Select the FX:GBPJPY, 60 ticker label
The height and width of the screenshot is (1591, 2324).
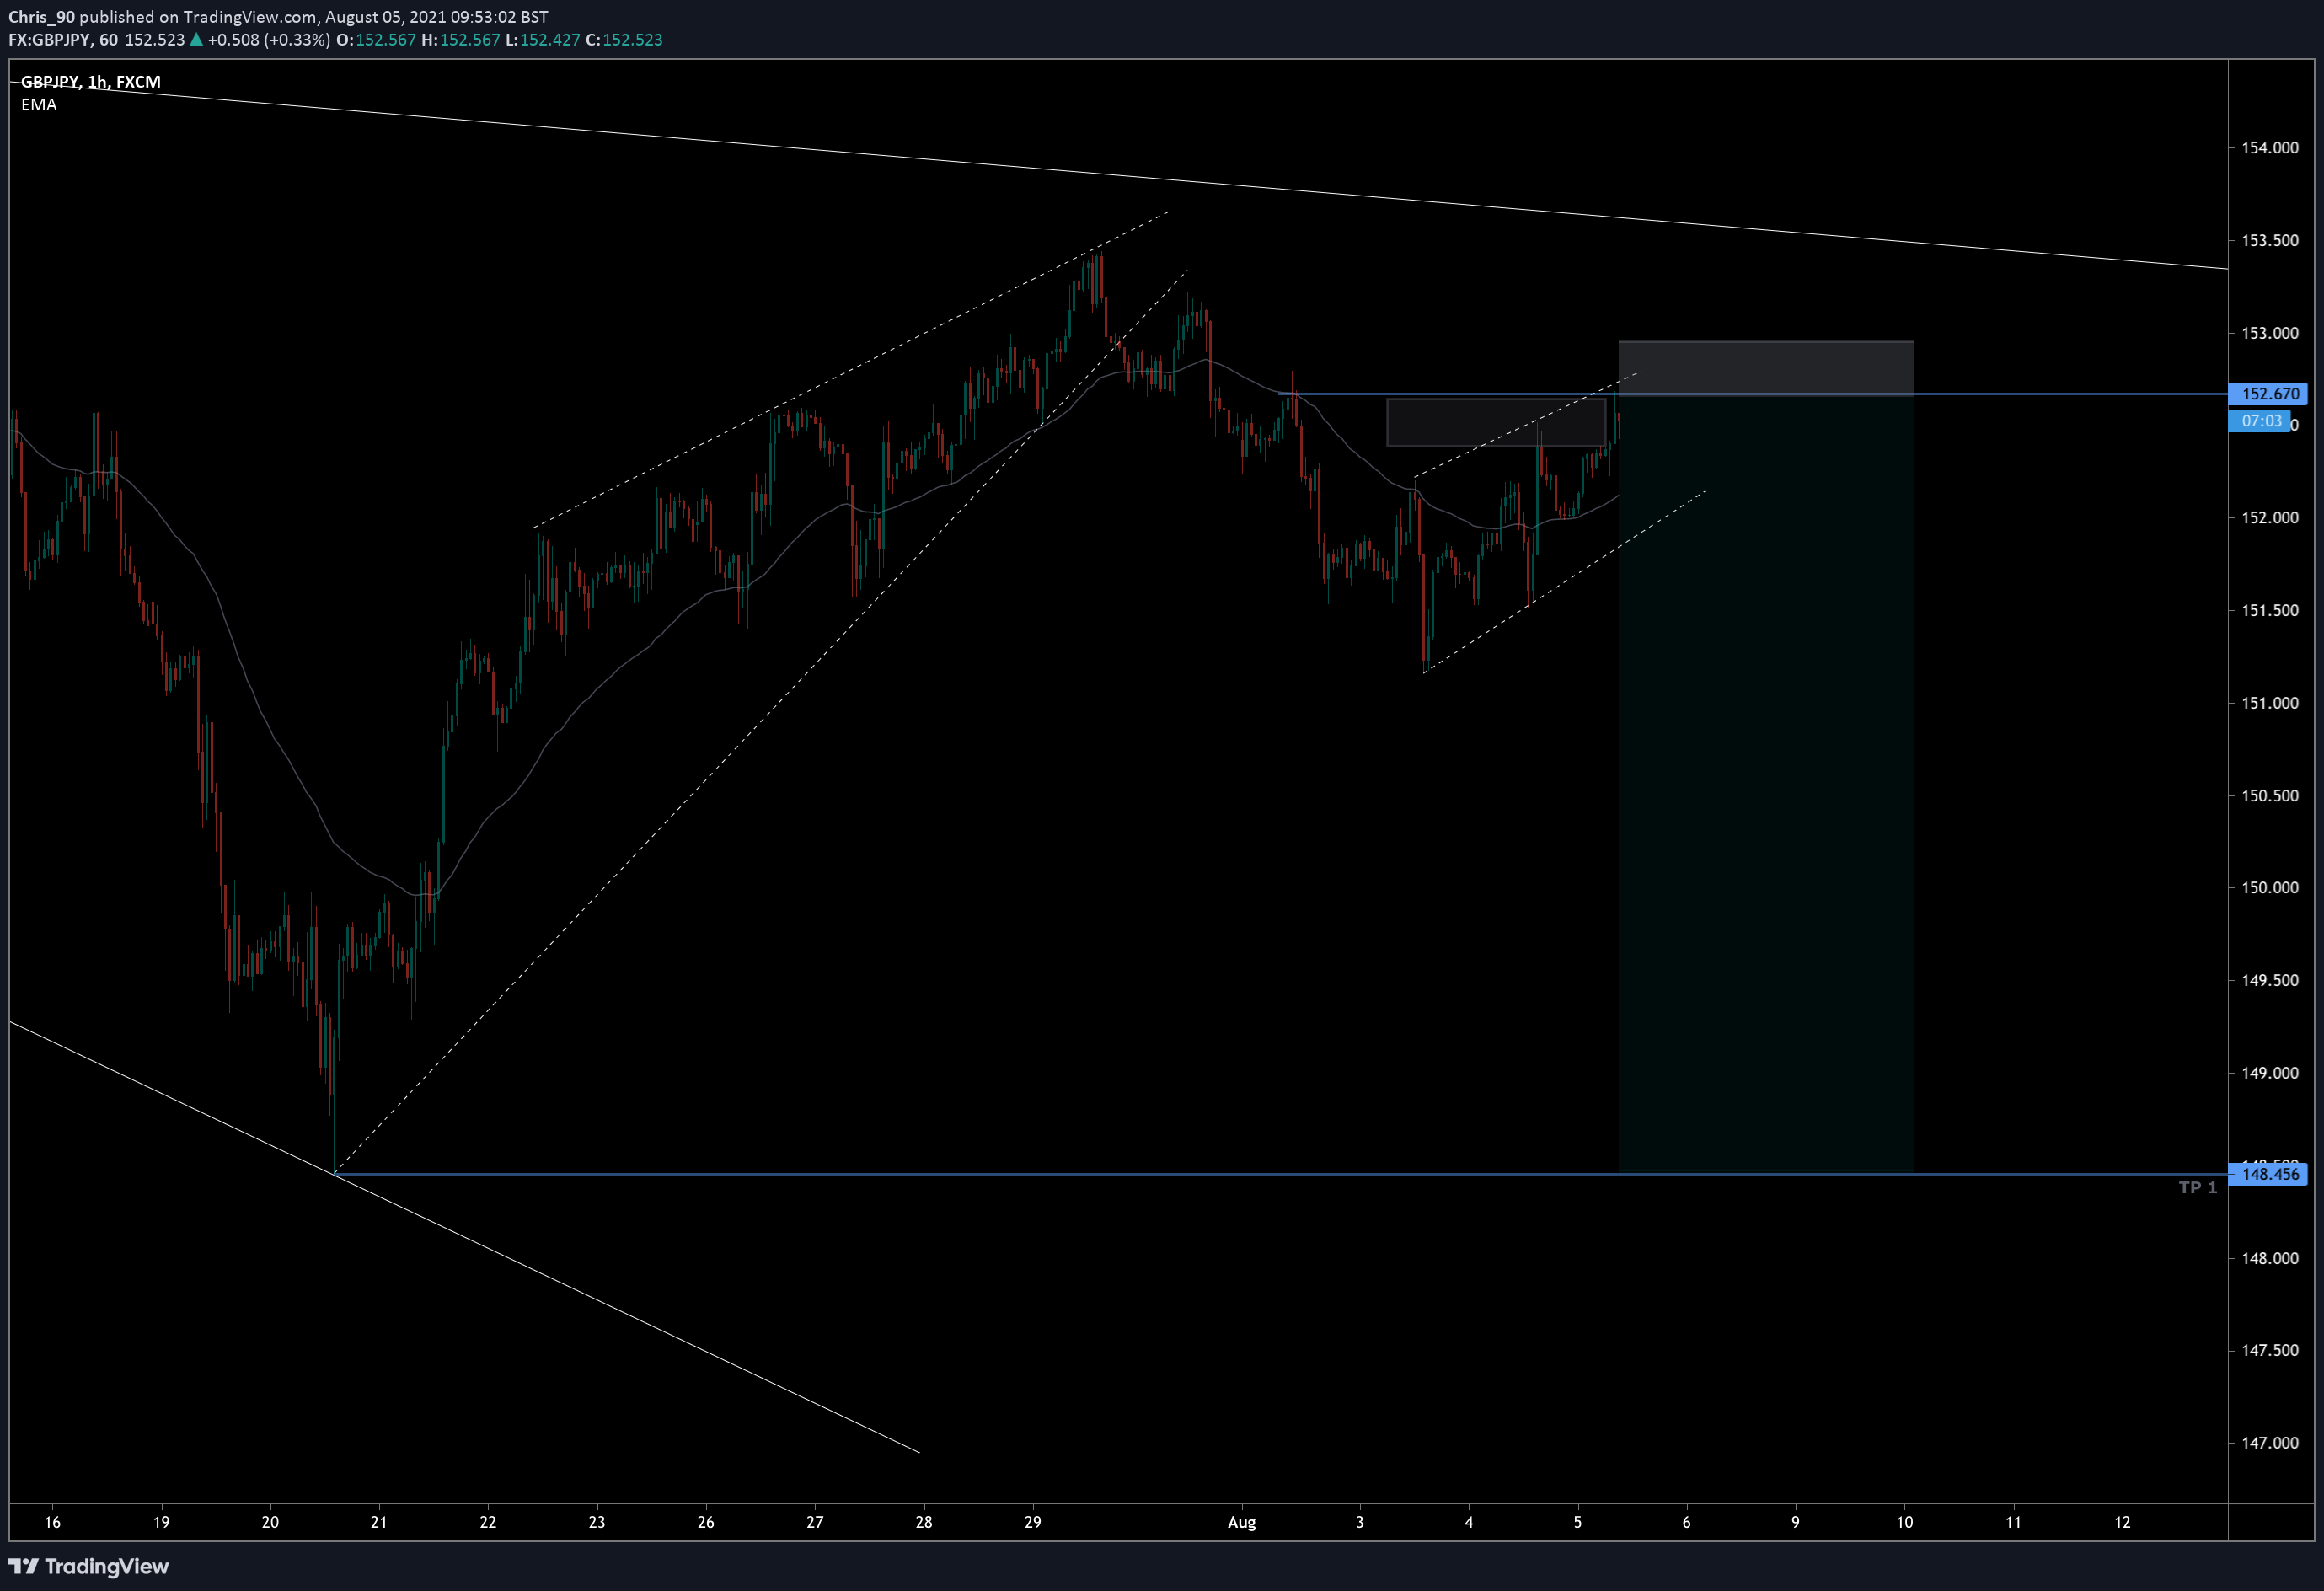point(63,40)
